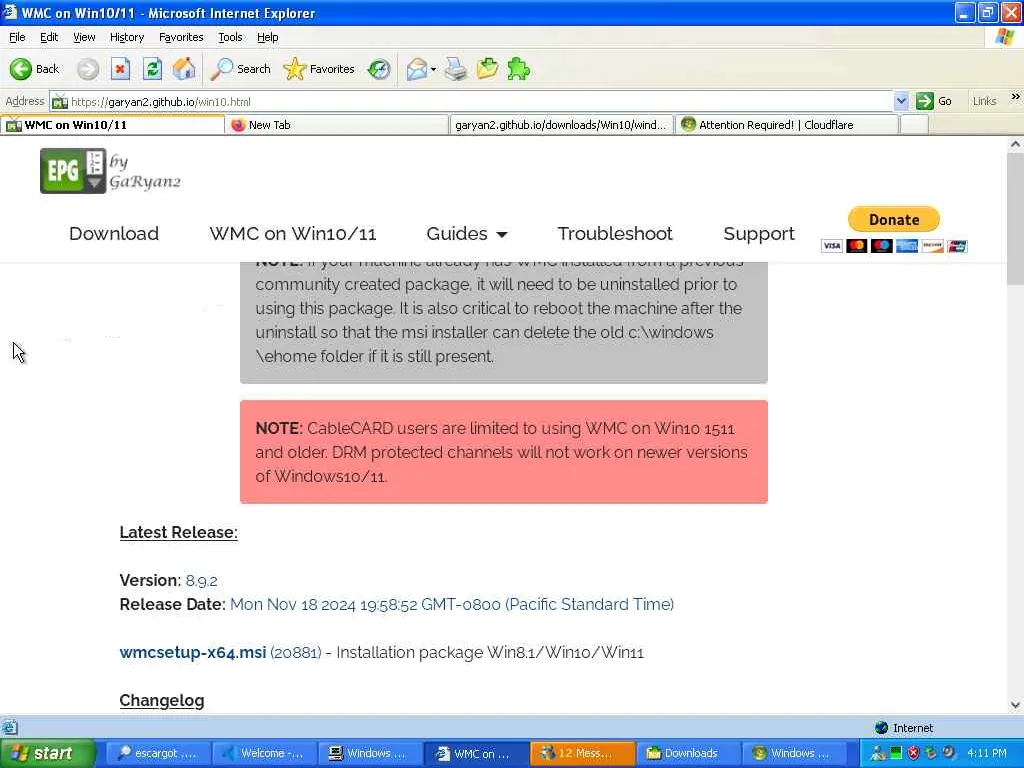The height and width of the screenshot is (768, 1024).
Task: Click the vertical scrollbar thumb
Action: tap(1016, 219)
